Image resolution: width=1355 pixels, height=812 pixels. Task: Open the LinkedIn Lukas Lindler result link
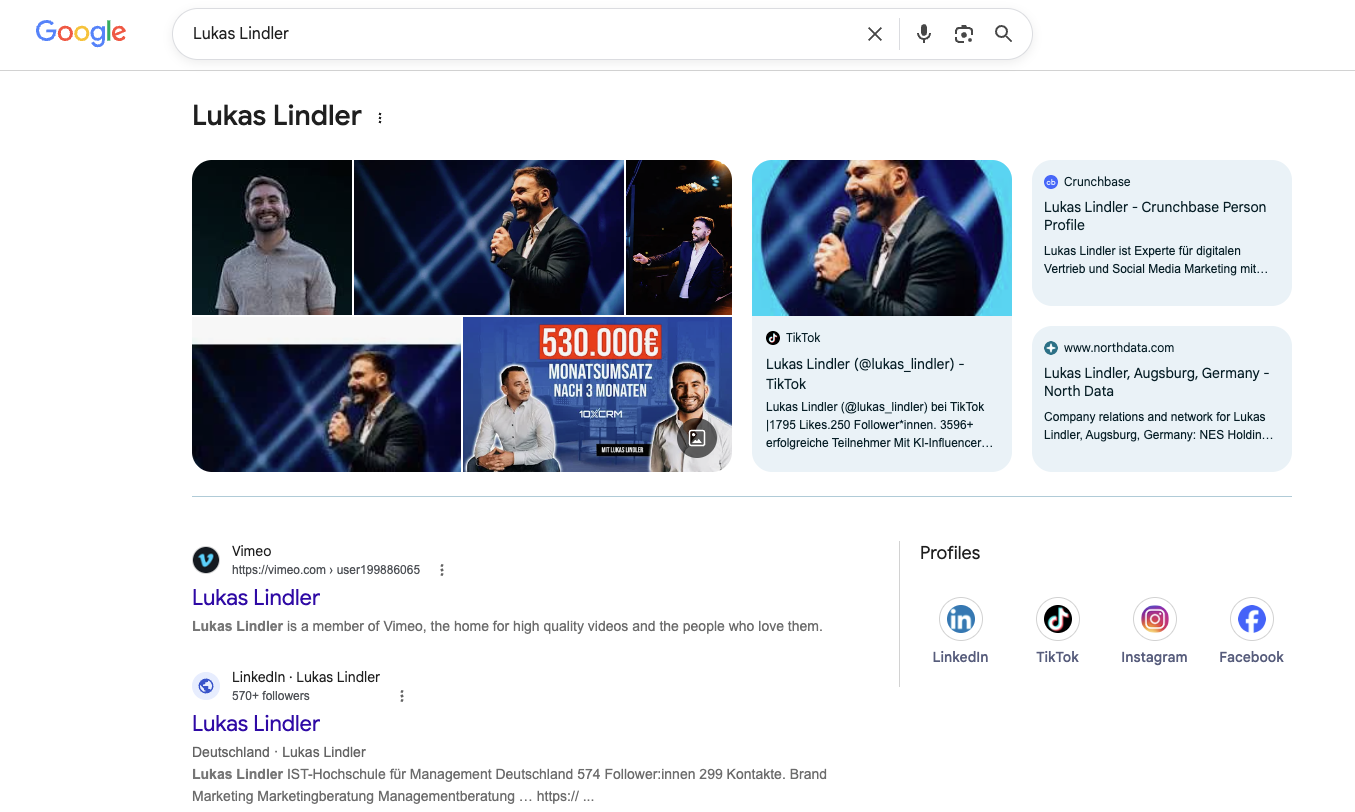pyautogui.click(x=256, y=723)
